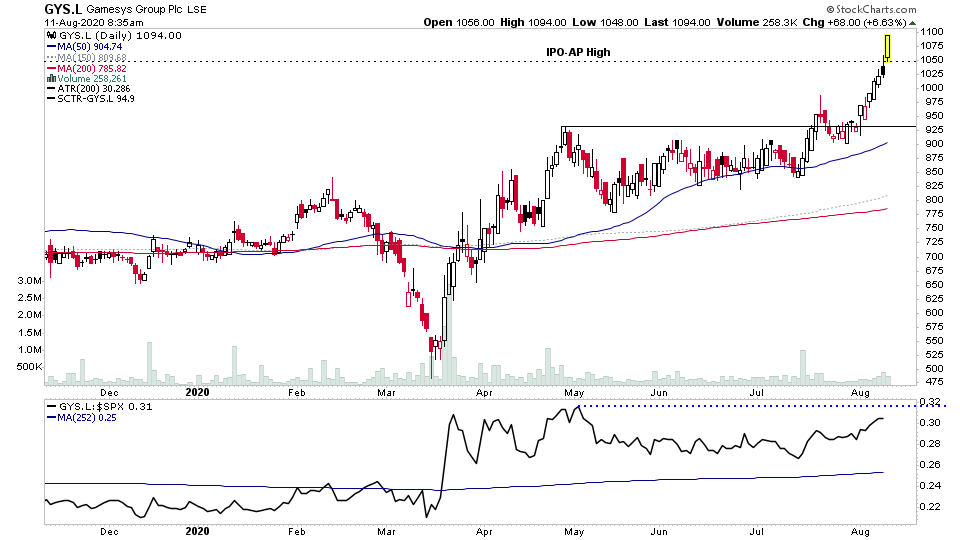Screen dimensions: 960x540
Task: Click the High 1094.00 value
Action: coord(533,23)
